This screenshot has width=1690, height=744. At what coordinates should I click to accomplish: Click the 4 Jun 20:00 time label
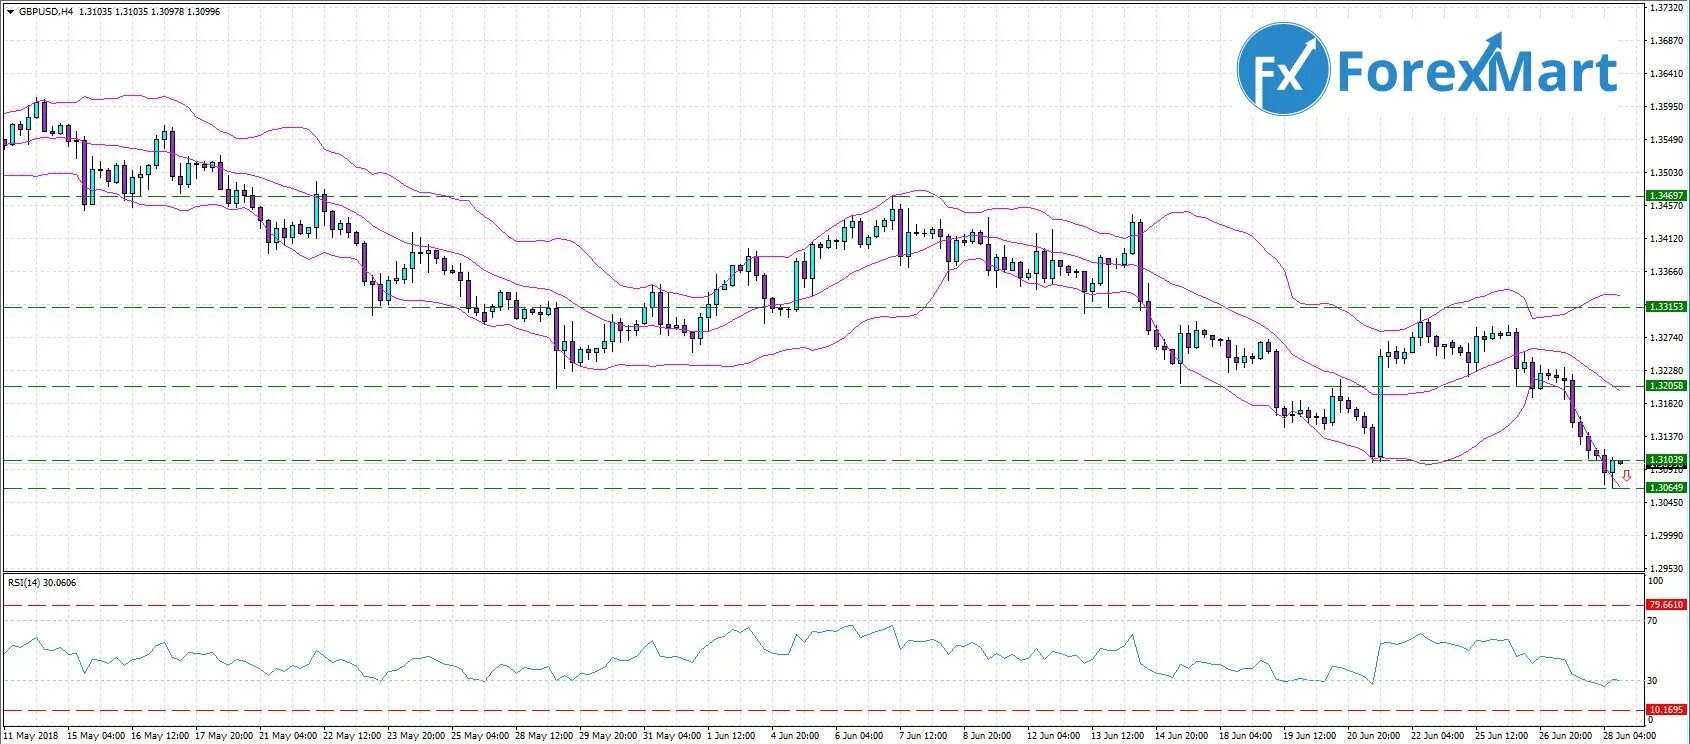(797, 736)
